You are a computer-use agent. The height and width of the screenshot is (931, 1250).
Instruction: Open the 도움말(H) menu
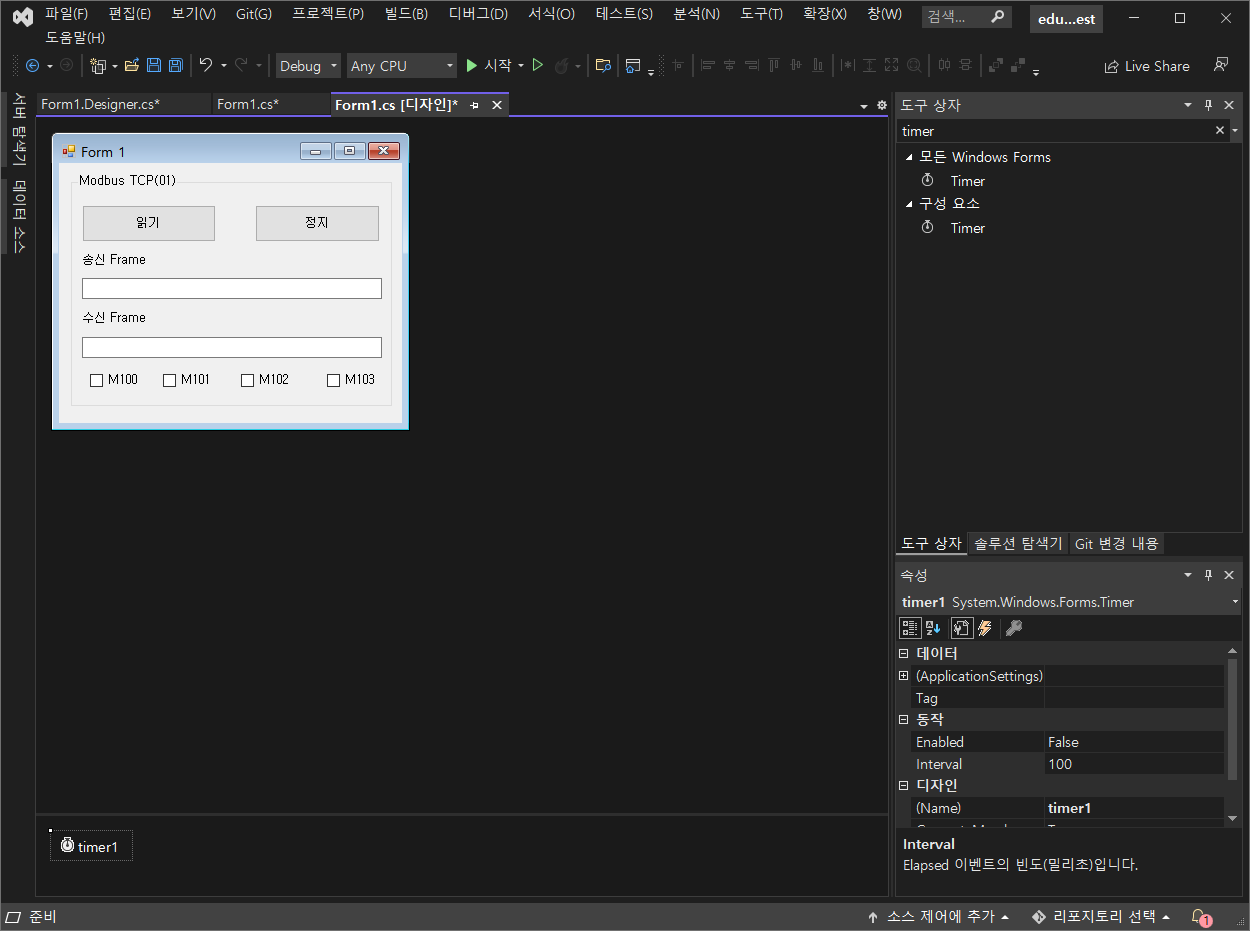click(x=75, y=37)
